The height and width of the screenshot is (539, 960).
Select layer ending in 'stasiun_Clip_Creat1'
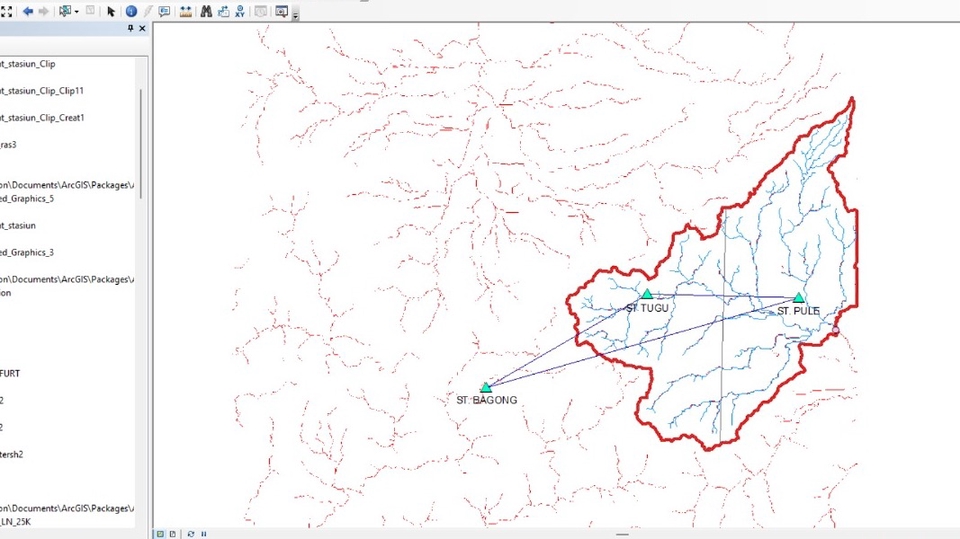pos(42,118)
